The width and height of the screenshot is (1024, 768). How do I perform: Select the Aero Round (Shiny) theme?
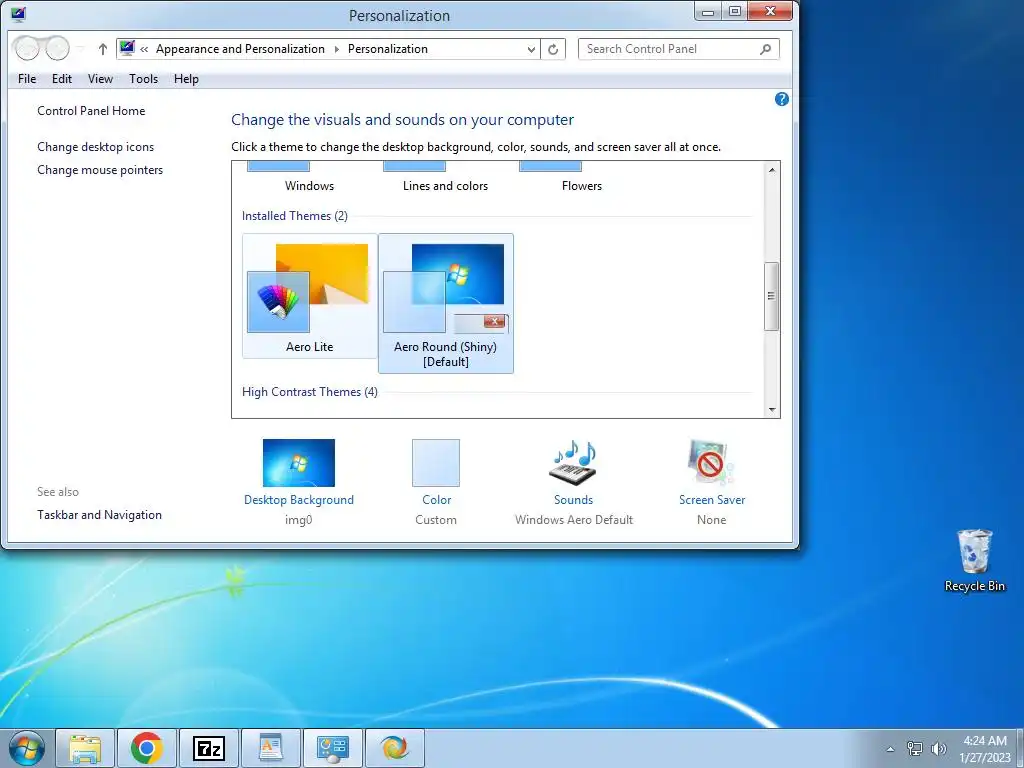coord(445,304)
